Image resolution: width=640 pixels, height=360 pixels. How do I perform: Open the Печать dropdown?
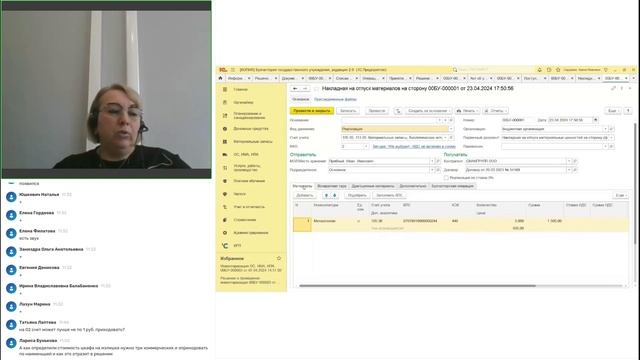pyautogui.click(x=467, y=111)
